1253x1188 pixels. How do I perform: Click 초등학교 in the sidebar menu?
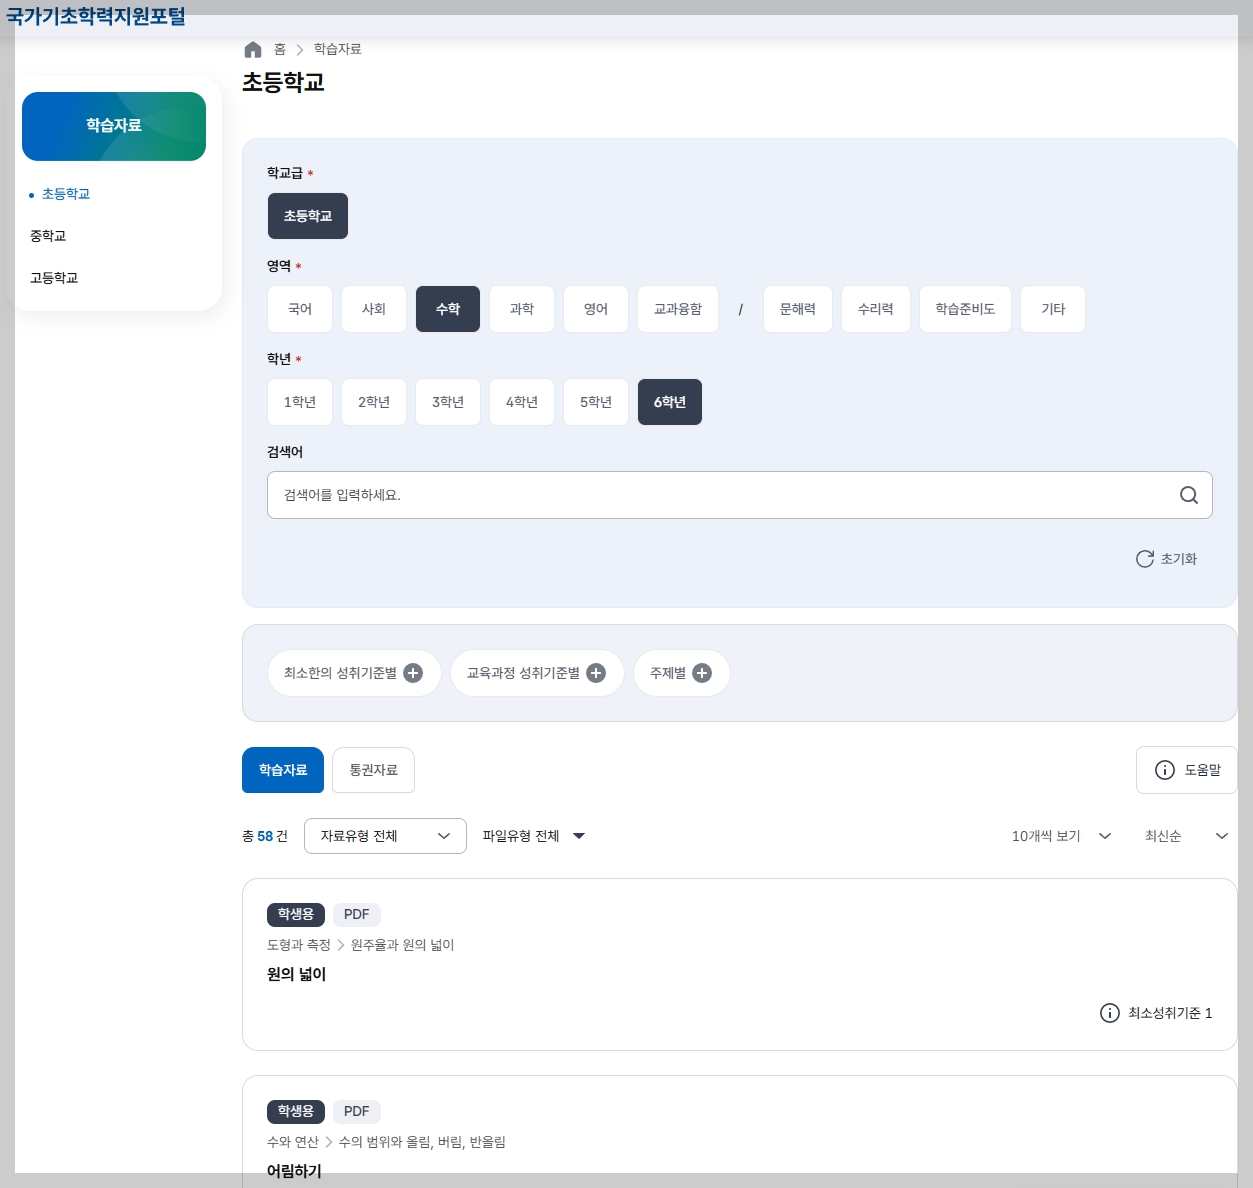point(66,194)
